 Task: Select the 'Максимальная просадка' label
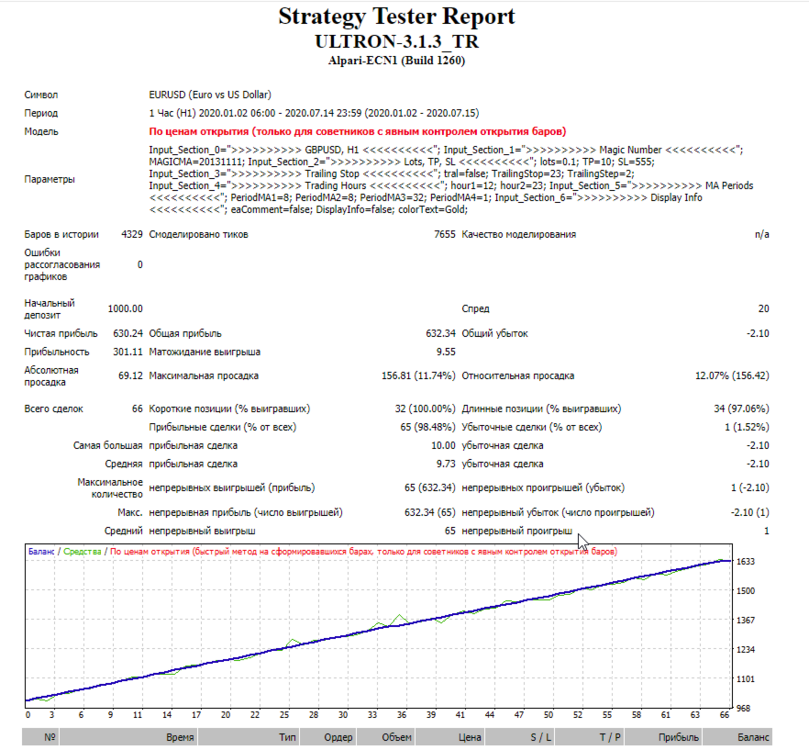204,376
